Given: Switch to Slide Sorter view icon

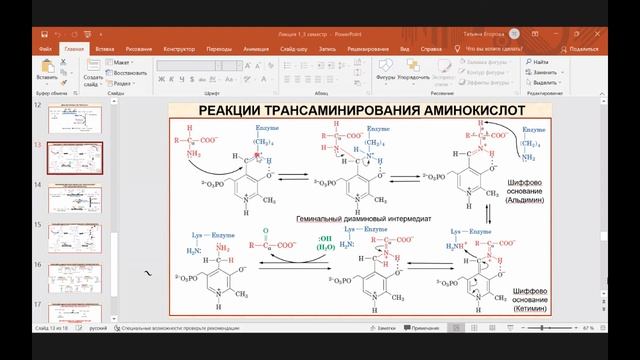Looking at the screenshot, I should pyautogui.click(x=474, y=328).
